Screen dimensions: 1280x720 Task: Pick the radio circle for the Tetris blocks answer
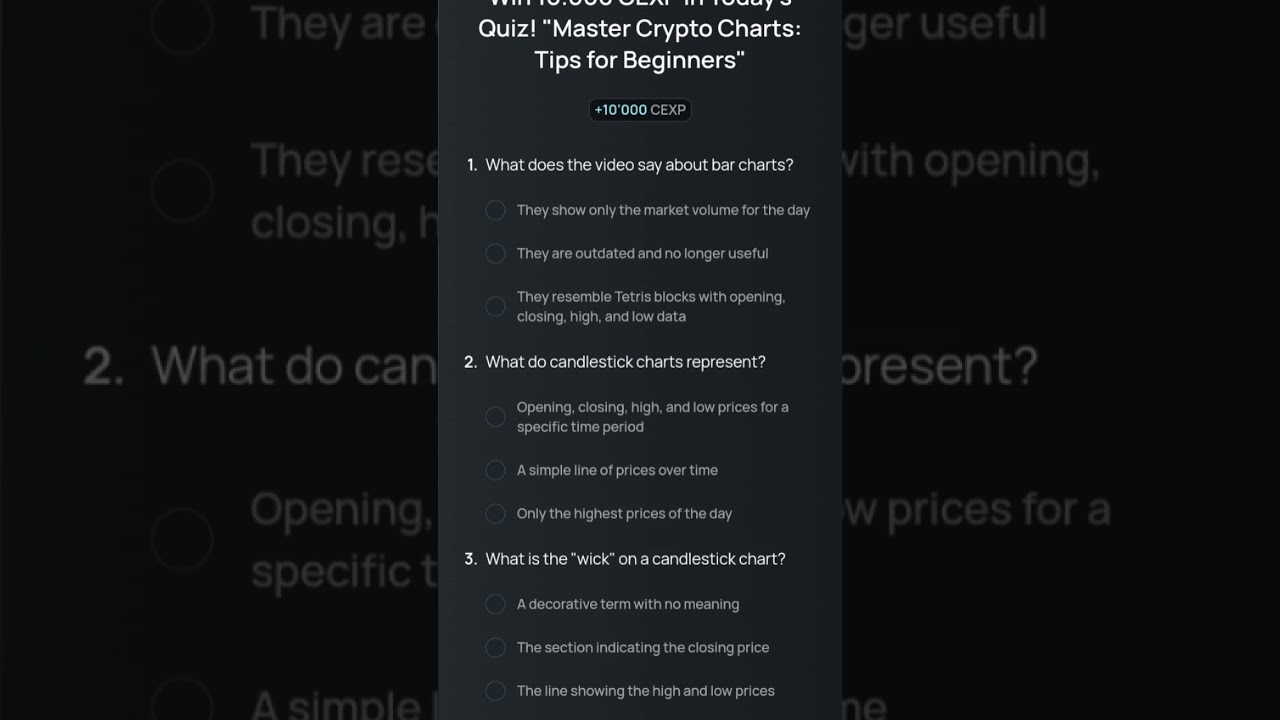[495, 307]
